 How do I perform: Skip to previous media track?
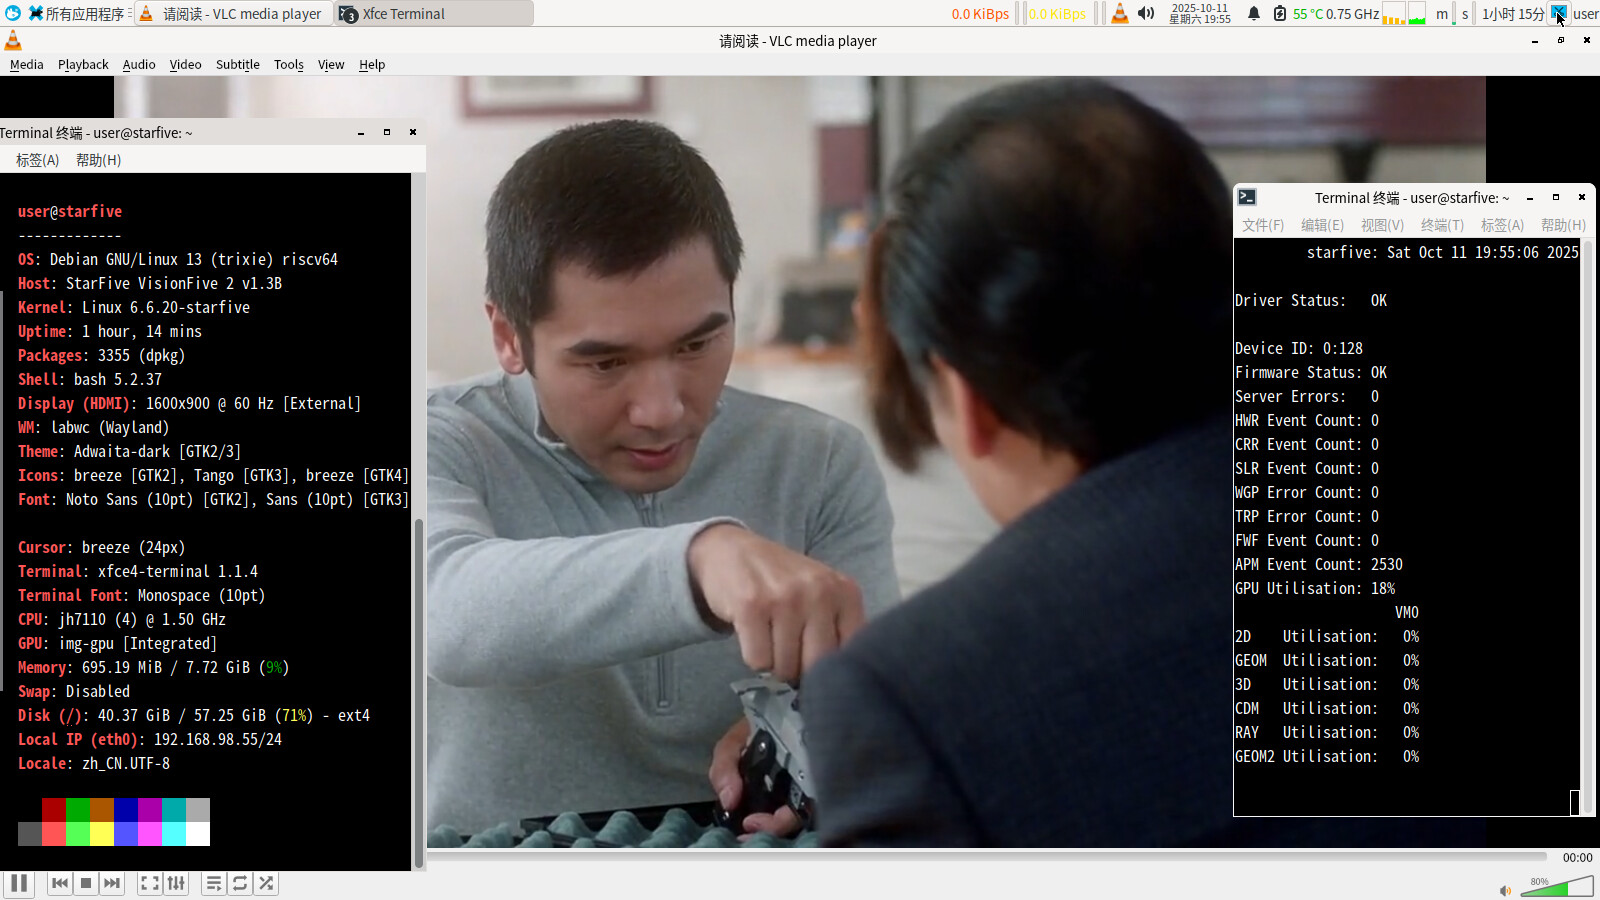click(x=60, y=883)
